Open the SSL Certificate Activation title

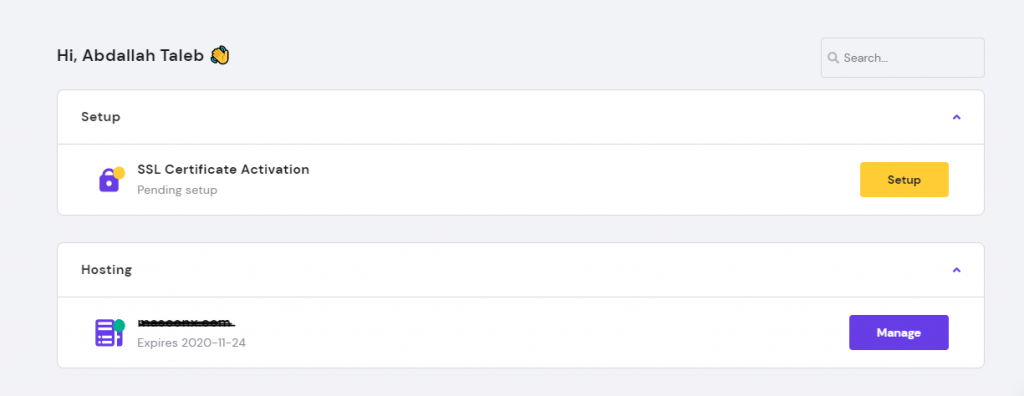tap(223, 169)
